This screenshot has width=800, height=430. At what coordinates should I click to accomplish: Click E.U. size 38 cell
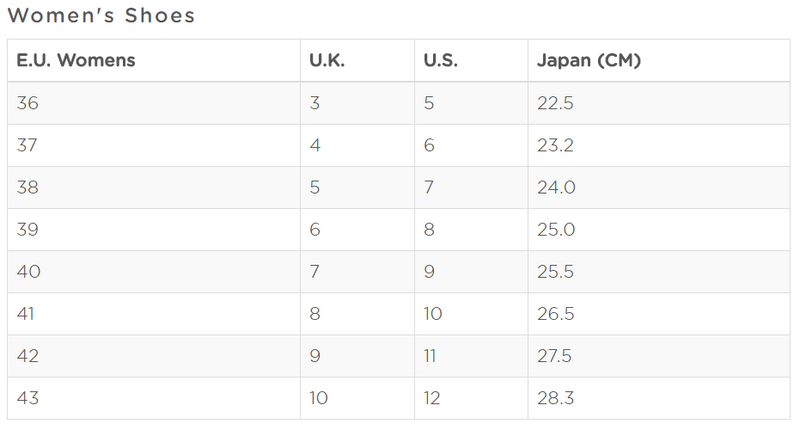154,187
